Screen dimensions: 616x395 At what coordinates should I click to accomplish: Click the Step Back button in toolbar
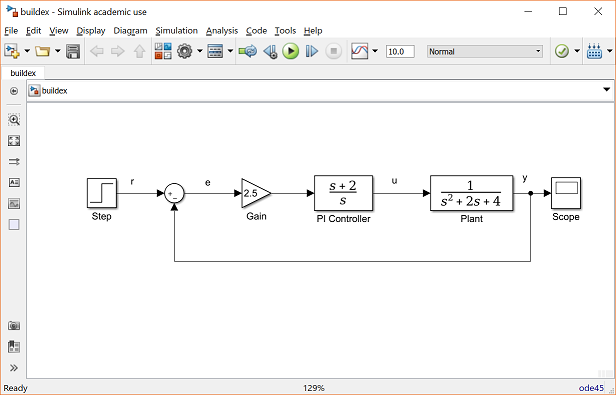(x=270, y=51)
